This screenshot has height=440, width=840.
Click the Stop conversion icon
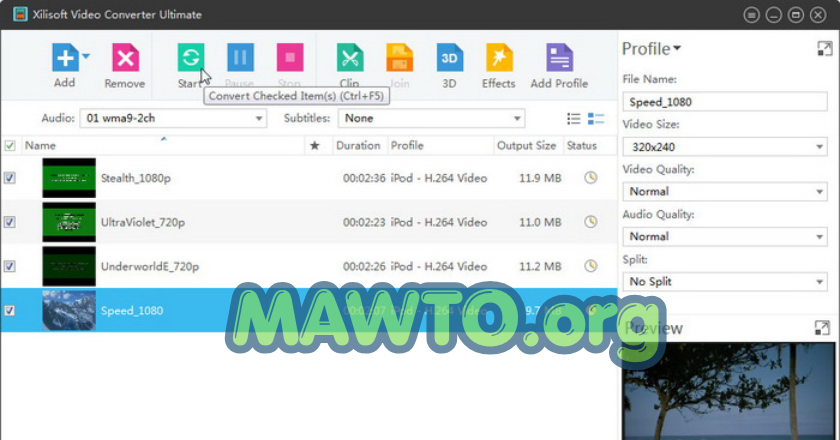[290, 57]
